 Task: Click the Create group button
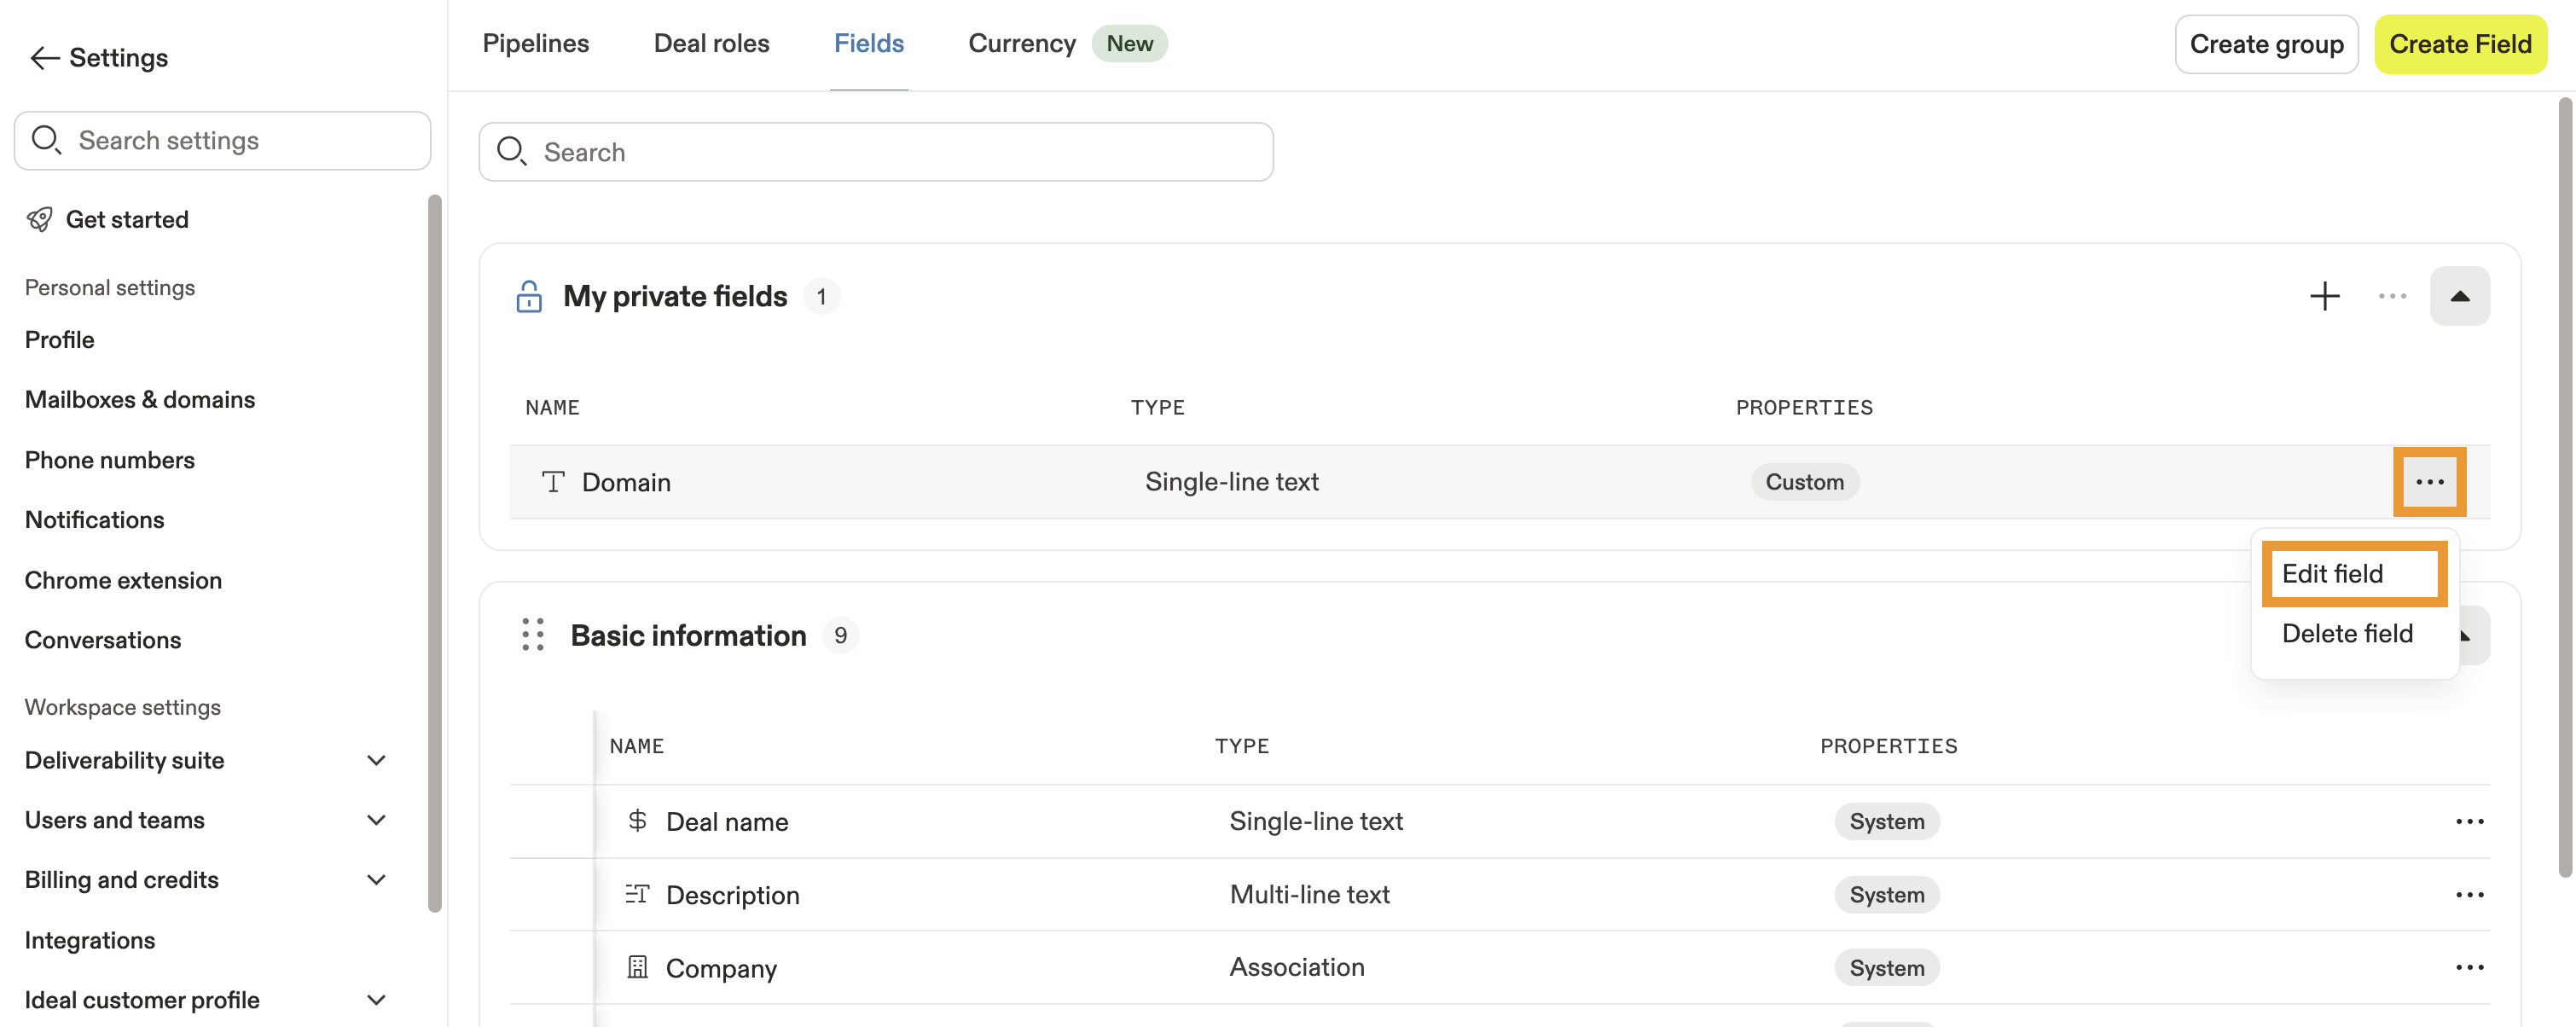point(2265,44)
